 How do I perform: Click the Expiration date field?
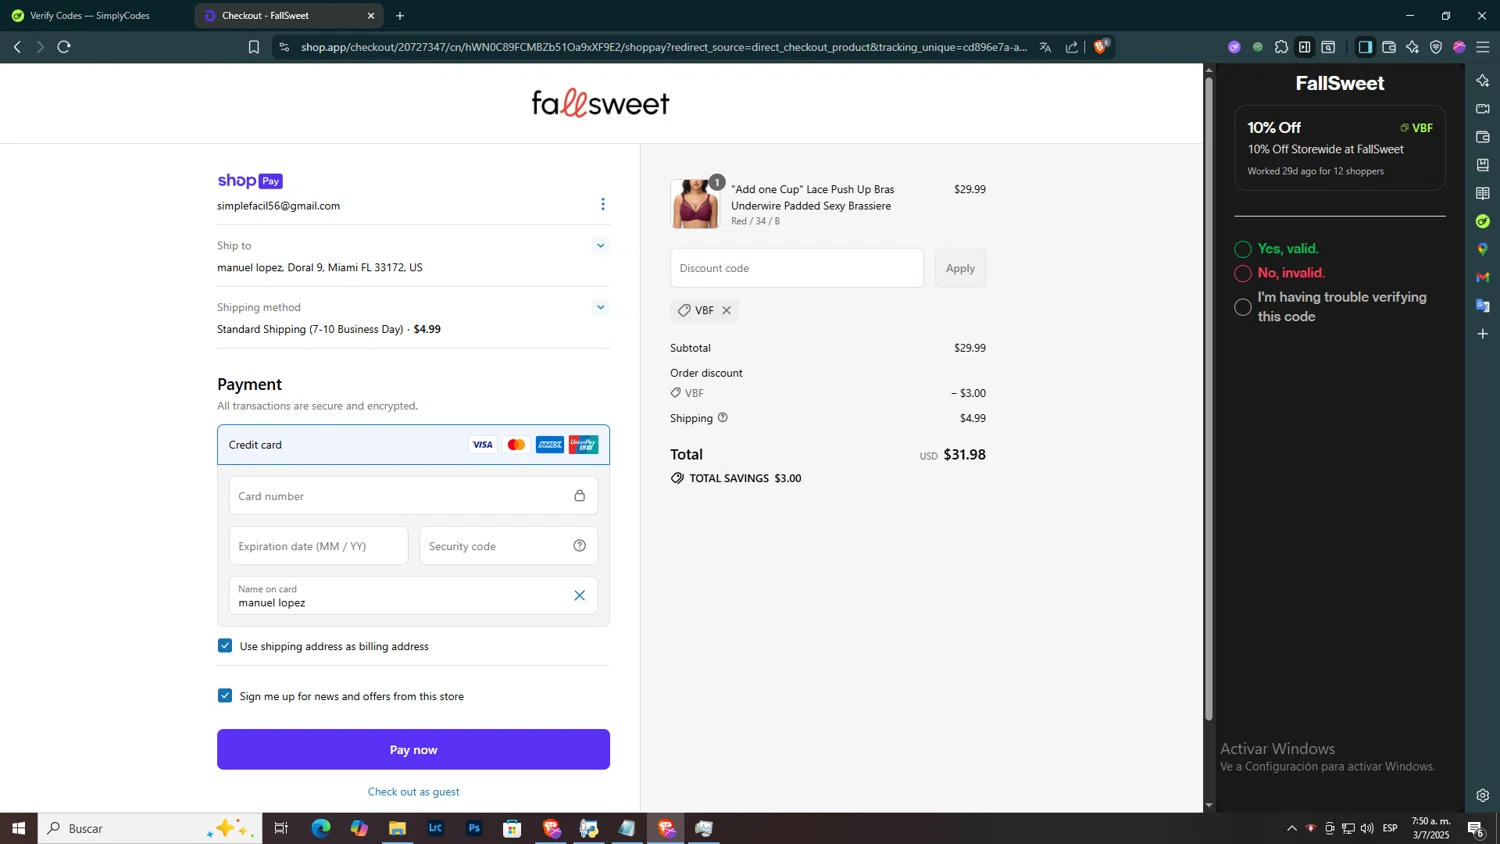[x=318, y=546]
